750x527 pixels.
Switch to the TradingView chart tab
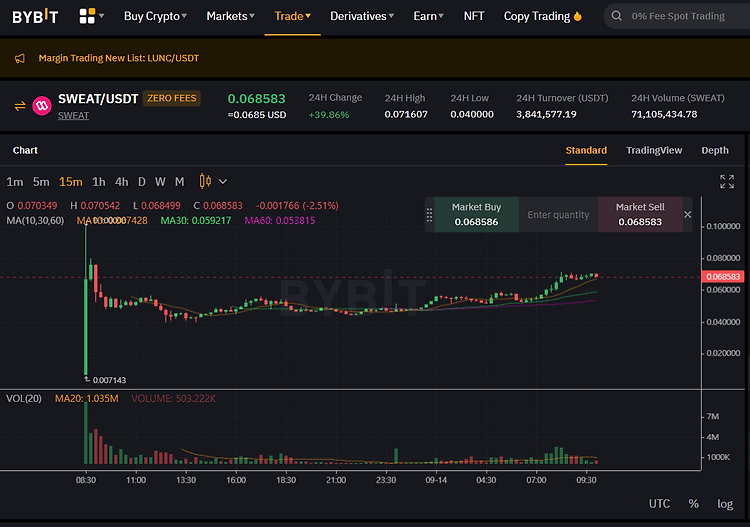pos(654,150)
